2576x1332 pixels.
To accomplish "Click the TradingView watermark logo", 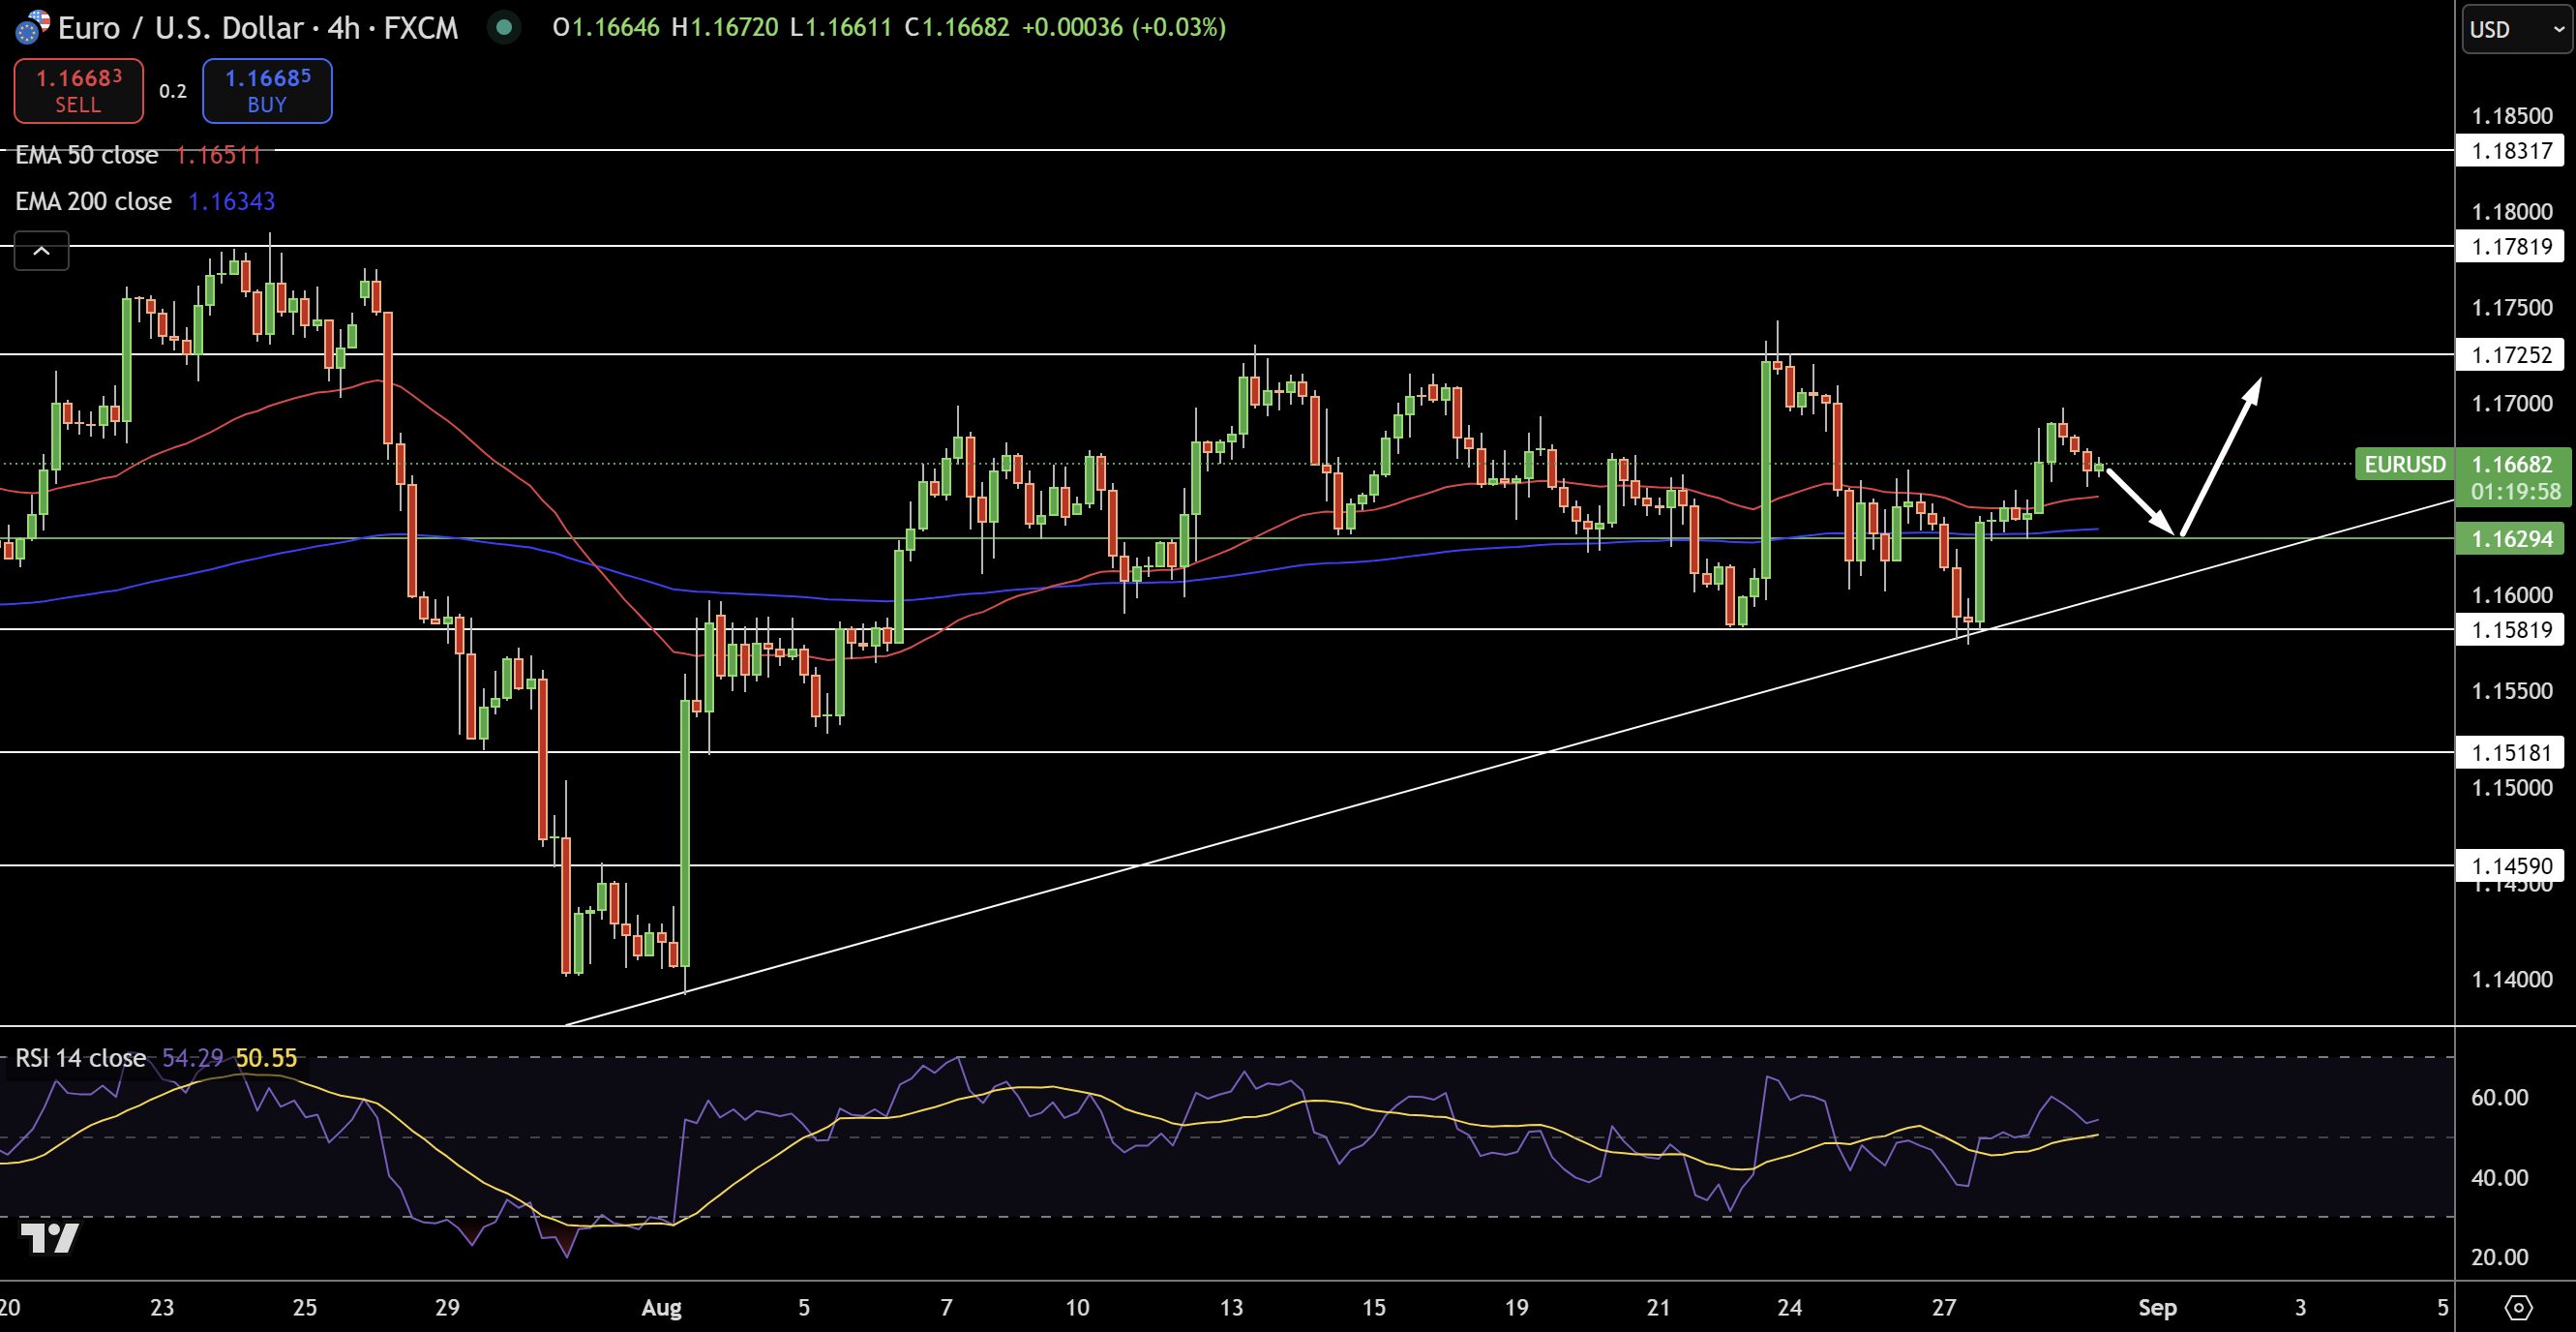I will click(x=48, y=1239).
